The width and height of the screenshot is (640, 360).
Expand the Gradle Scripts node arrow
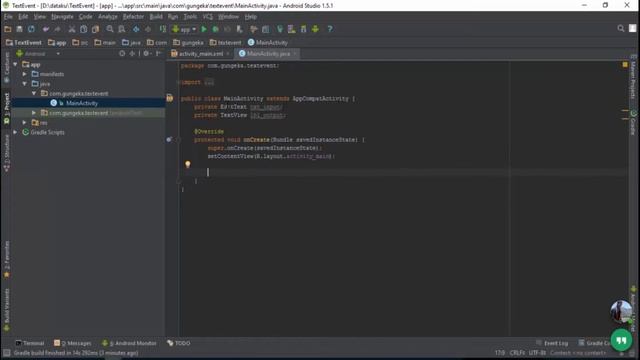coord(16,132)
